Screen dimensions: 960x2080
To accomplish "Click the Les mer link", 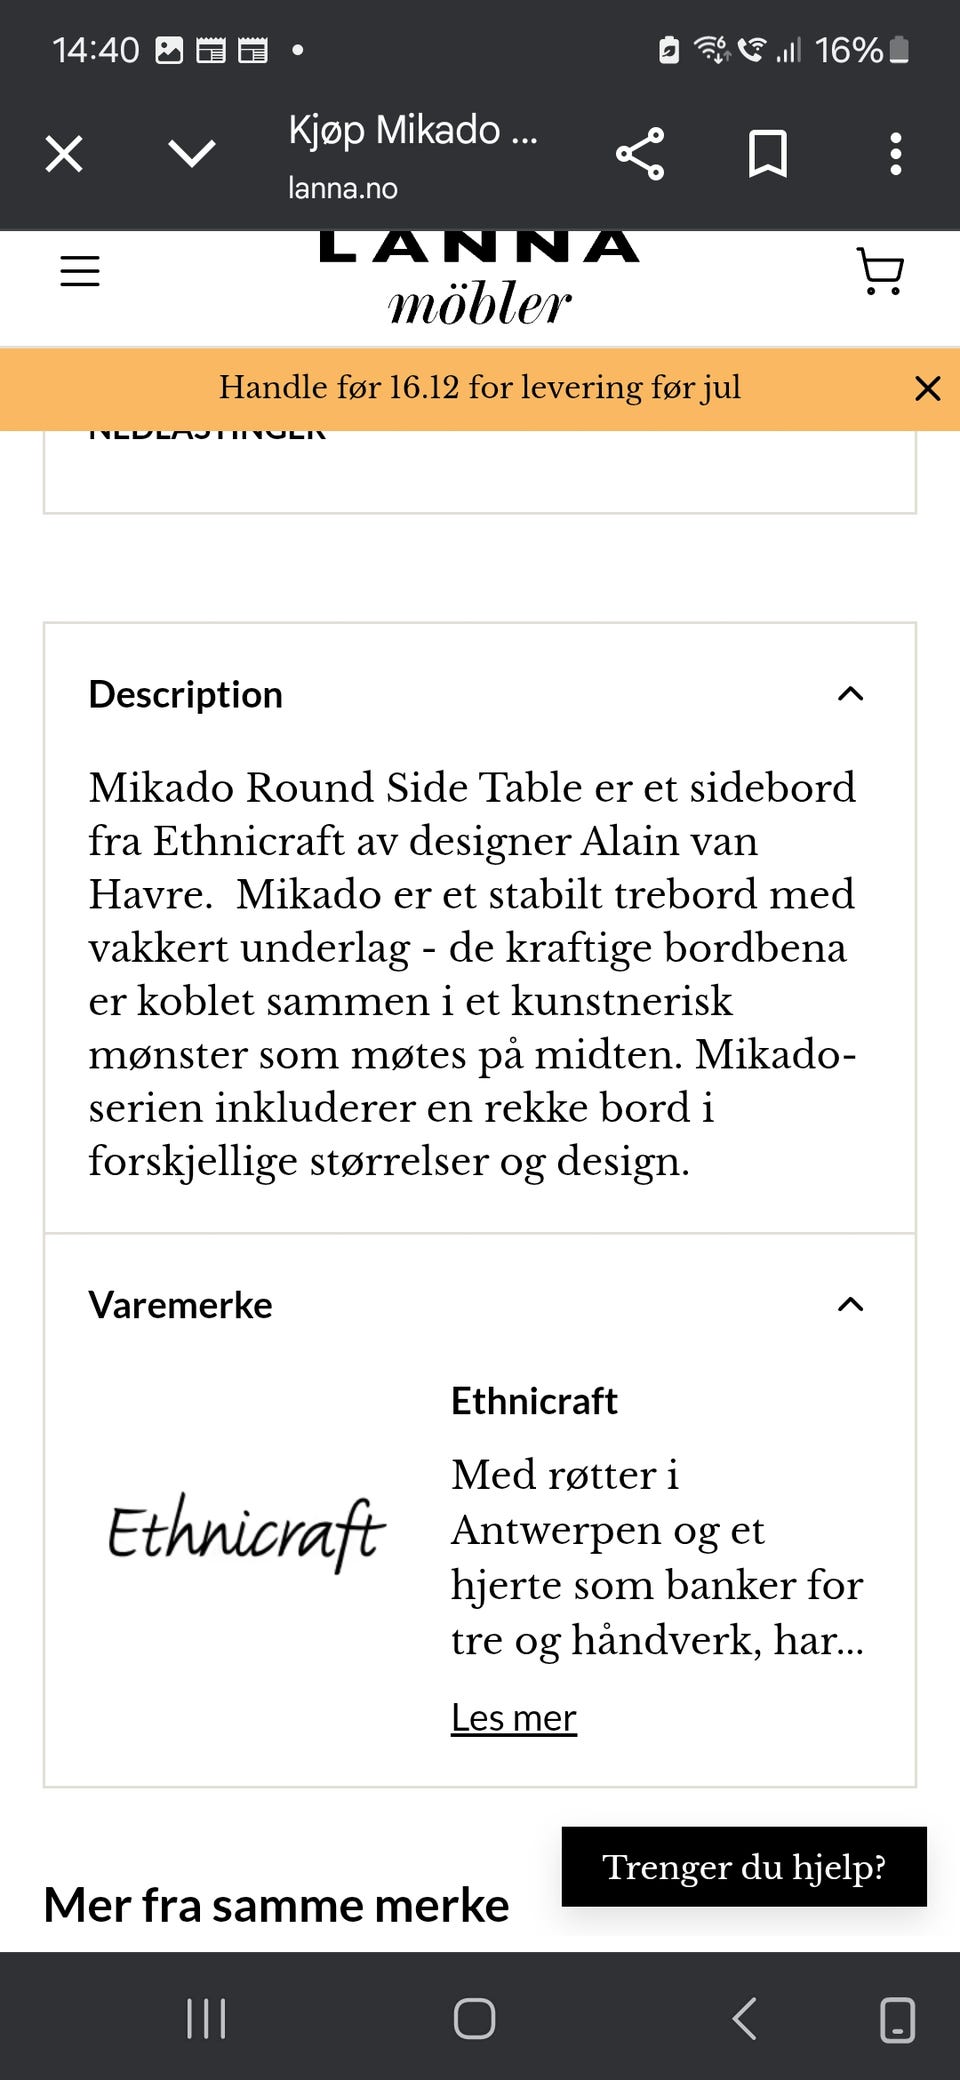I will [513, 1717].
